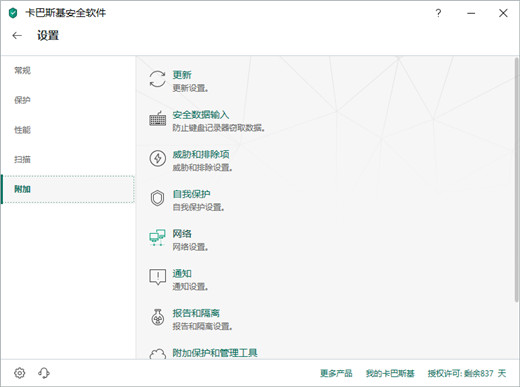Viewport: 520px width, 387px height.
Task: Open the 威胁和排除项 settings link
Action: pyautogui.click(x=201, y=154)
